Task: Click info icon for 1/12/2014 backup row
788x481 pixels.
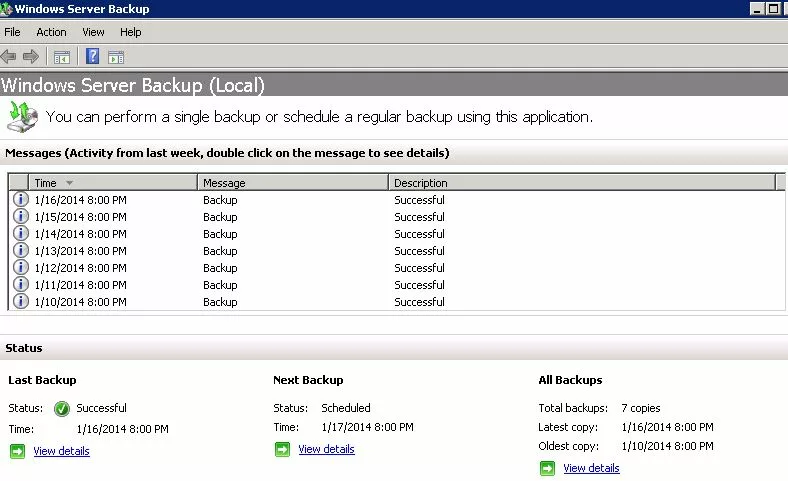Action: (21, 267)
